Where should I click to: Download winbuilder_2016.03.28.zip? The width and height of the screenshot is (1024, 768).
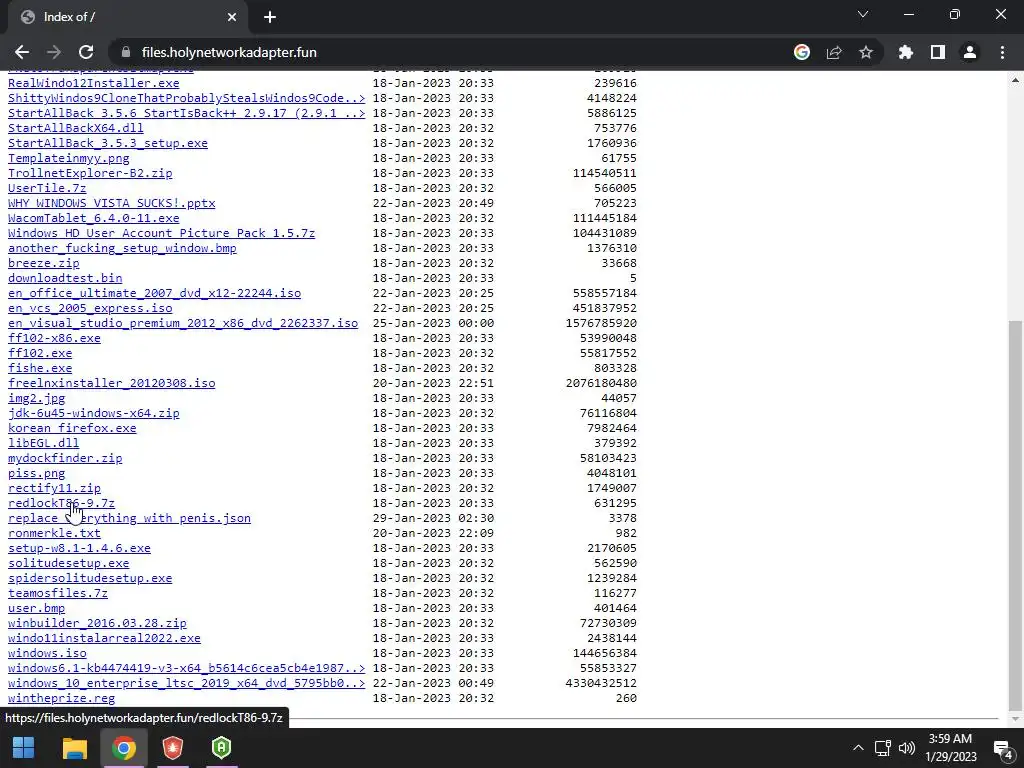tap(97, 624)
